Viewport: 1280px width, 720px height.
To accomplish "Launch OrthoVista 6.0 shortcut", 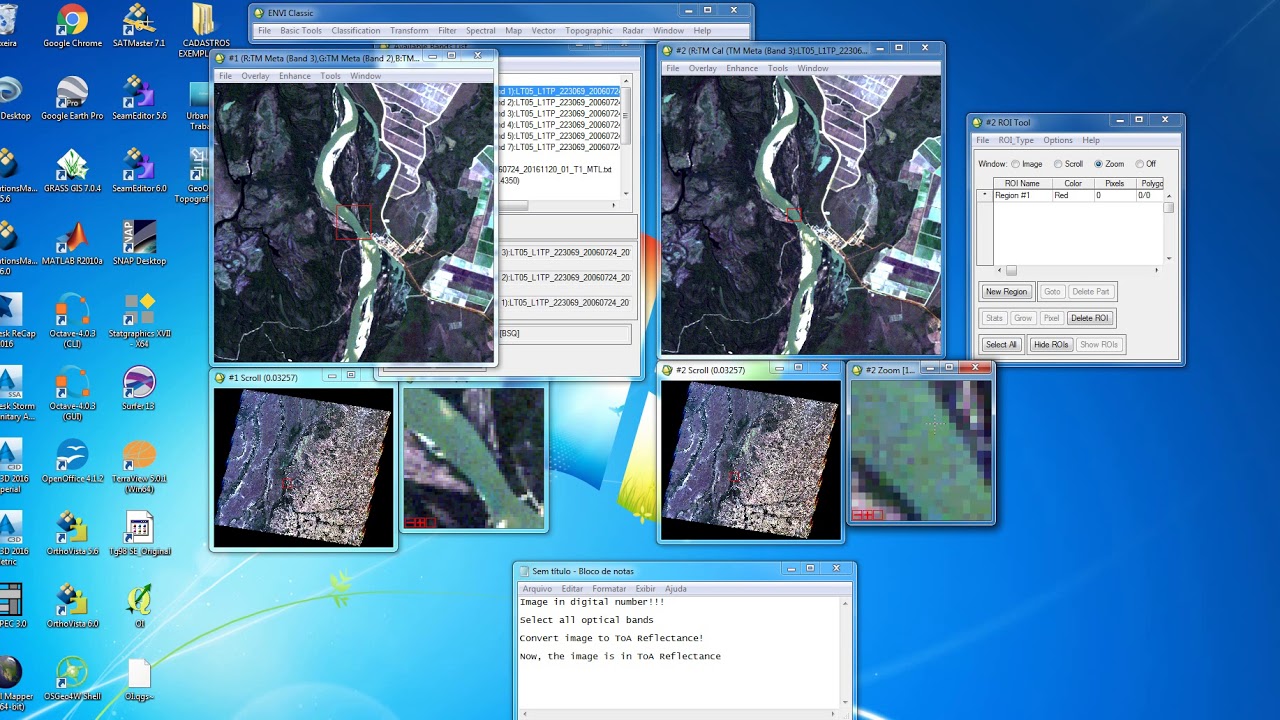I will (72, 606).
